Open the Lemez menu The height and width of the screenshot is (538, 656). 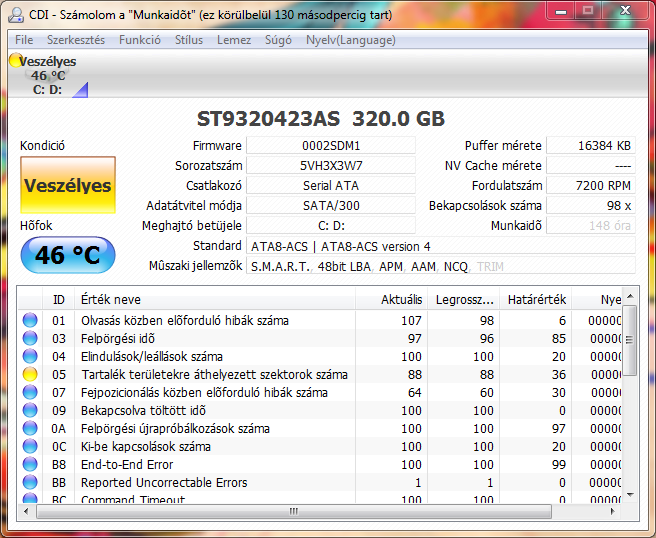pyautogui.click(x=233, y=40)
